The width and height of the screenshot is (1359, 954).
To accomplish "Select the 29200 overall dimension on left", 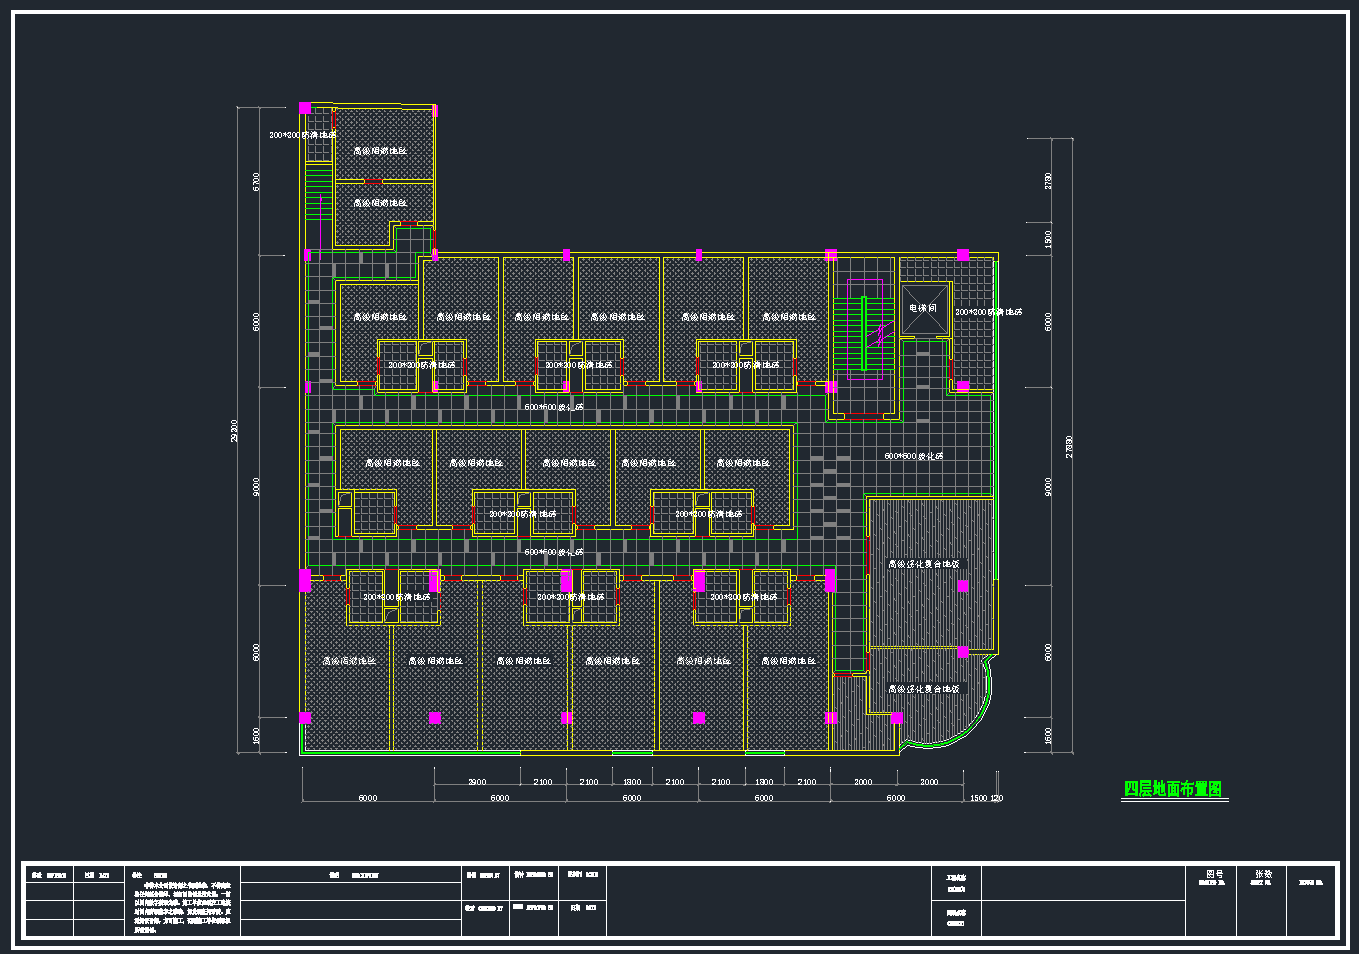I will (235, 431).
